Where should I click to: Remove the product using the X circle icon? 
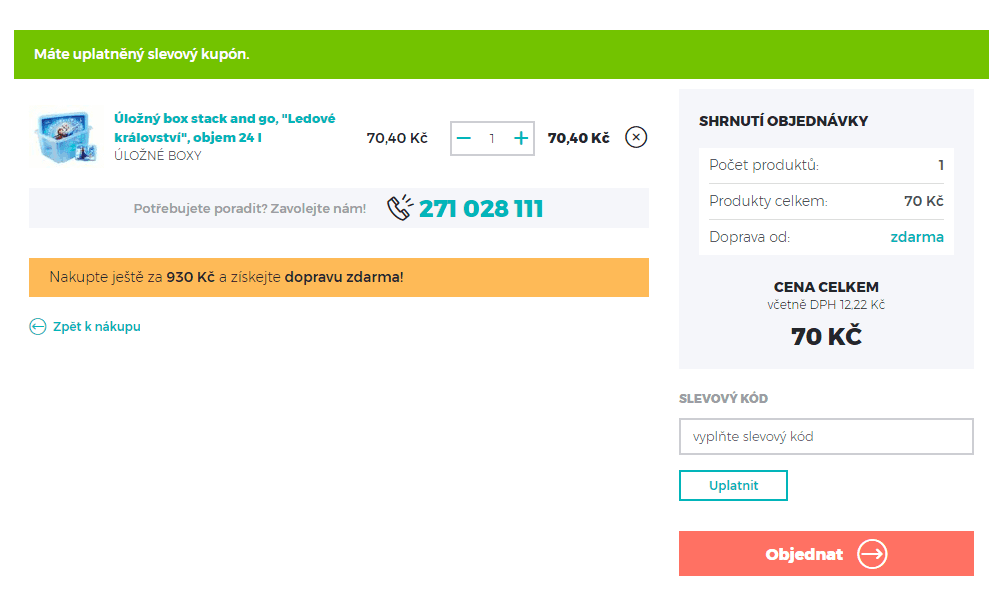636,137
